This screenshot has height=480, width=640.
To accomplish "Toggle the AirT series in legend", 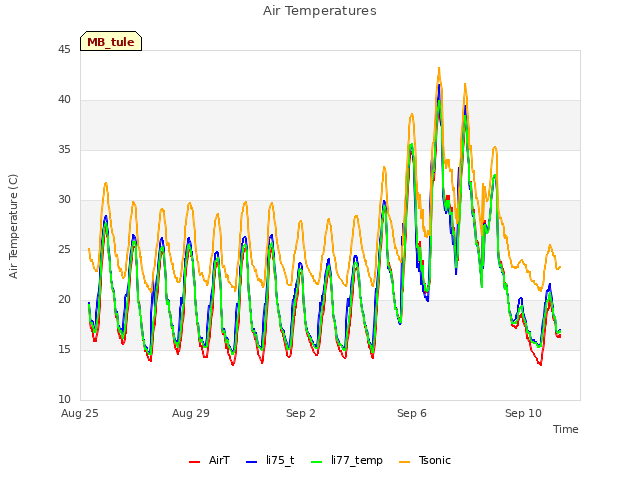I will [x=209, y=460].
